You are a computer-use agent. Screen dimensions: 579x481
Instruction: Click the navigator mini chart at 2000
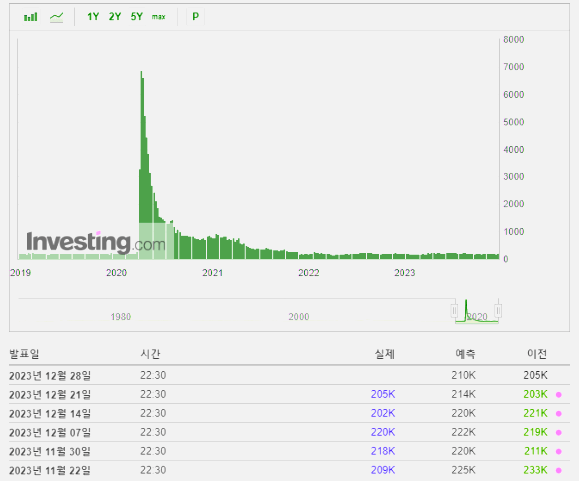pos(298,317)
